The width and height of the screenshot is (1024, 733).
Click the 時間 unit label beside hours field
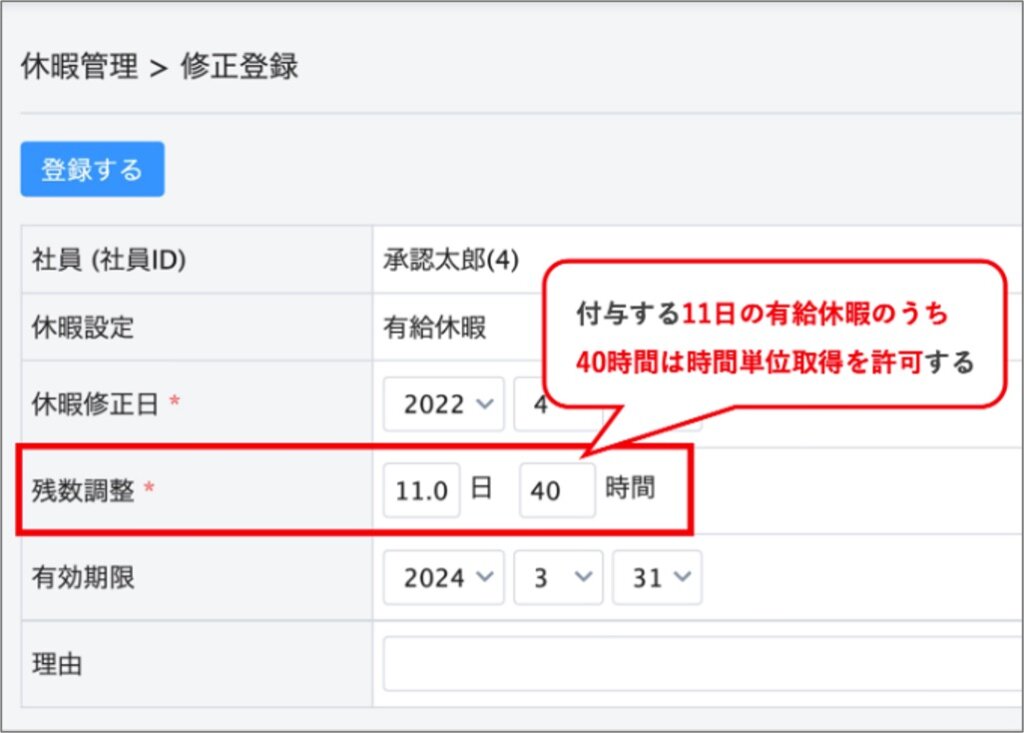(x=630, y=488)
